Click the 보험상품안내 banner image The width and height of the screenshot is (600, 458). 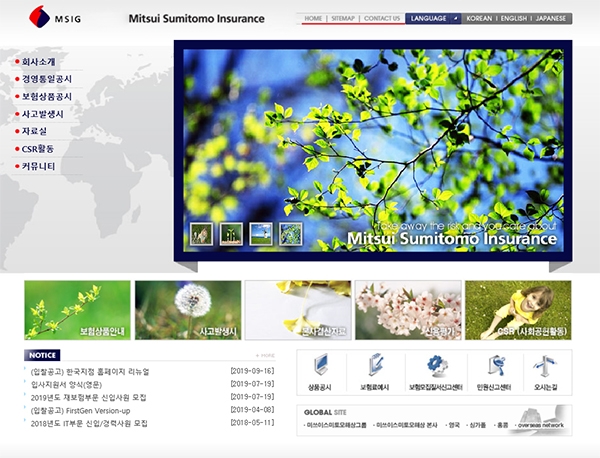coord(77,310)
